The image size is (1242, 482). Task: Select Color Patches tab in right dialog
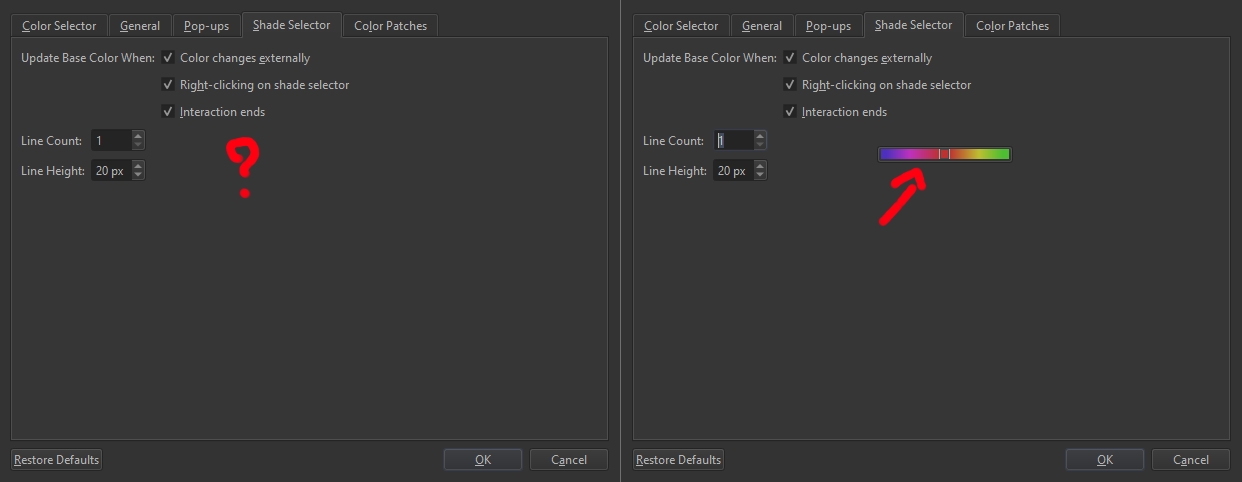pyautogui.click(x=1013, y=26)
